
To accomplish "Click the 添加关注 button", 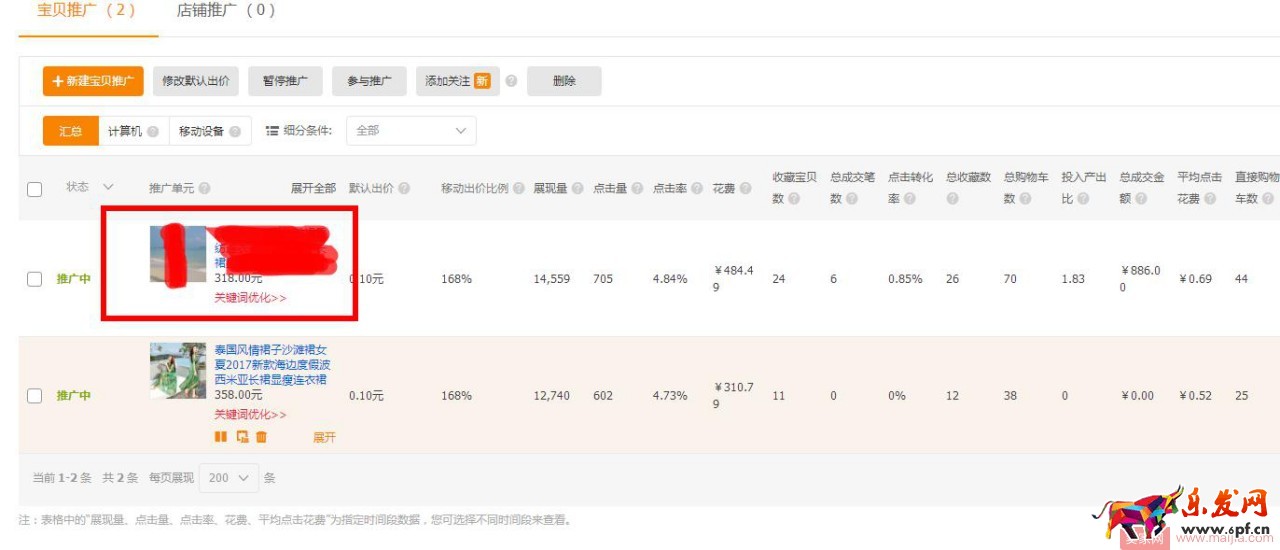I will (458, 81).
